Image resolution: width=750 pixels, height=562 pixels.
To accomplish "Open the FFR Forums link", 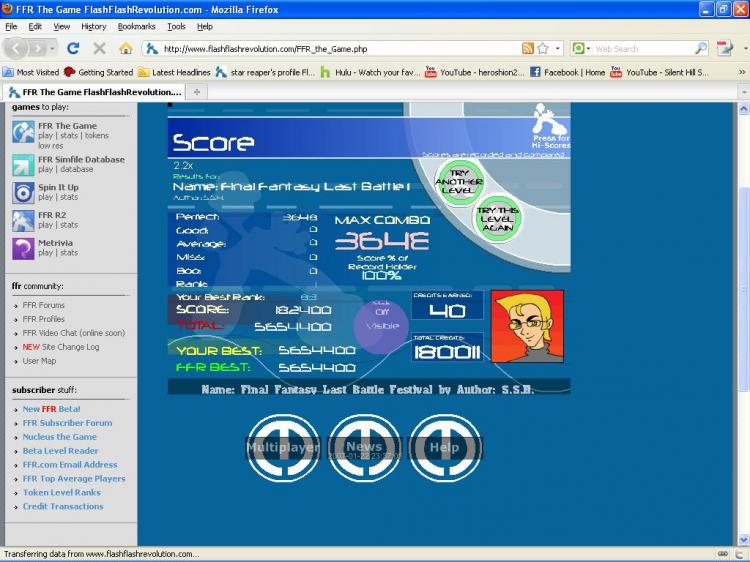I will (44, 305).
